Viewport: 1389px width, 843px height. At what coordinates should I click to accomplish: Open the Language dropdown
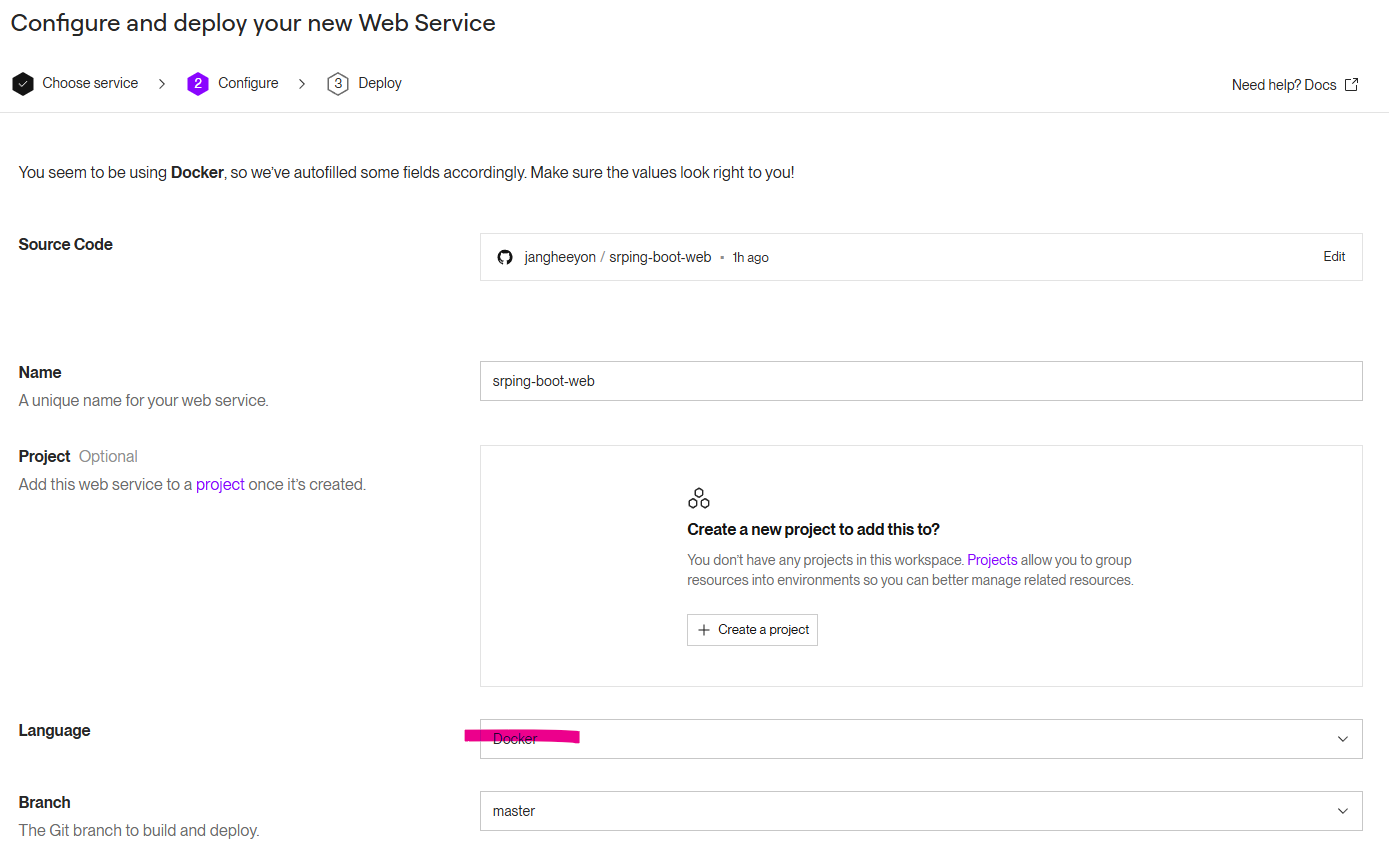(920, 739)
